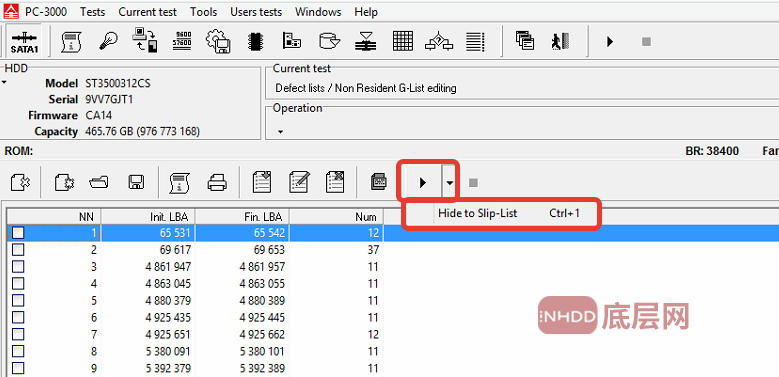Start the test with top toolbar play button
779x377 pixels.
[610, 42]
